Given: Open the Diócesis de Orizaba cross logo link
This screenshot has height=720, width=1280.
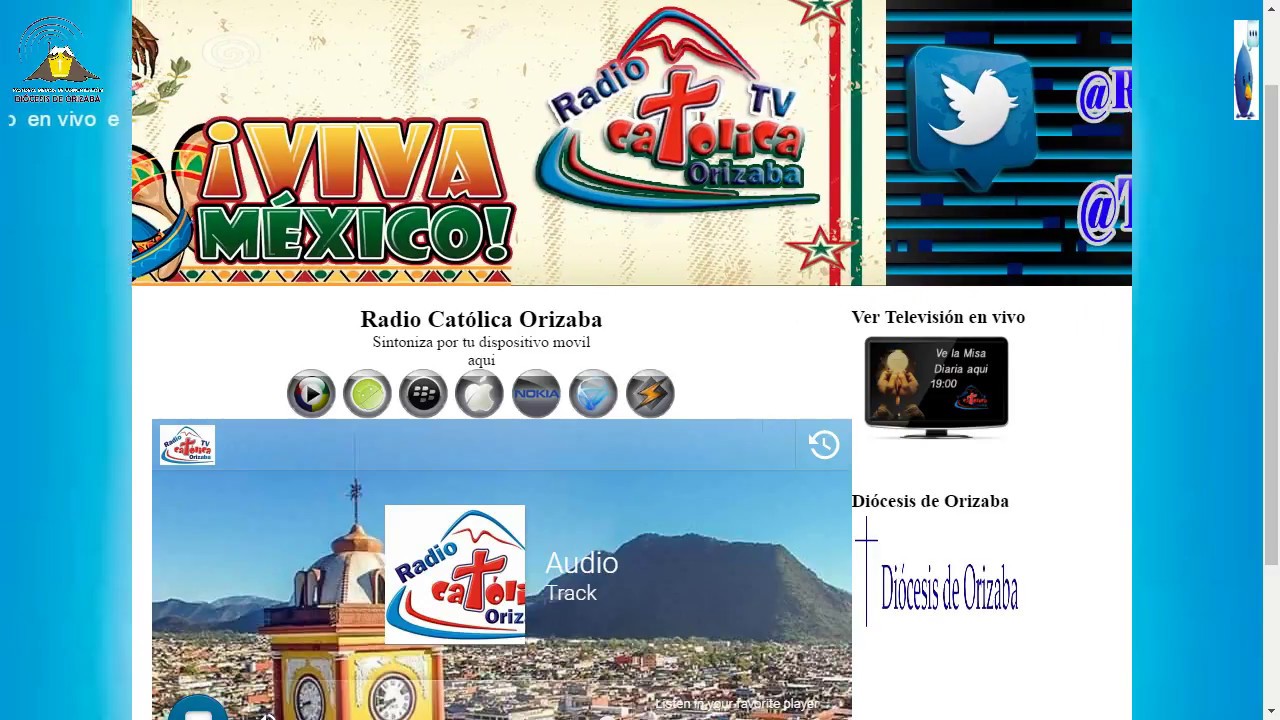Looking at the screenshot, I should [936, 572].
